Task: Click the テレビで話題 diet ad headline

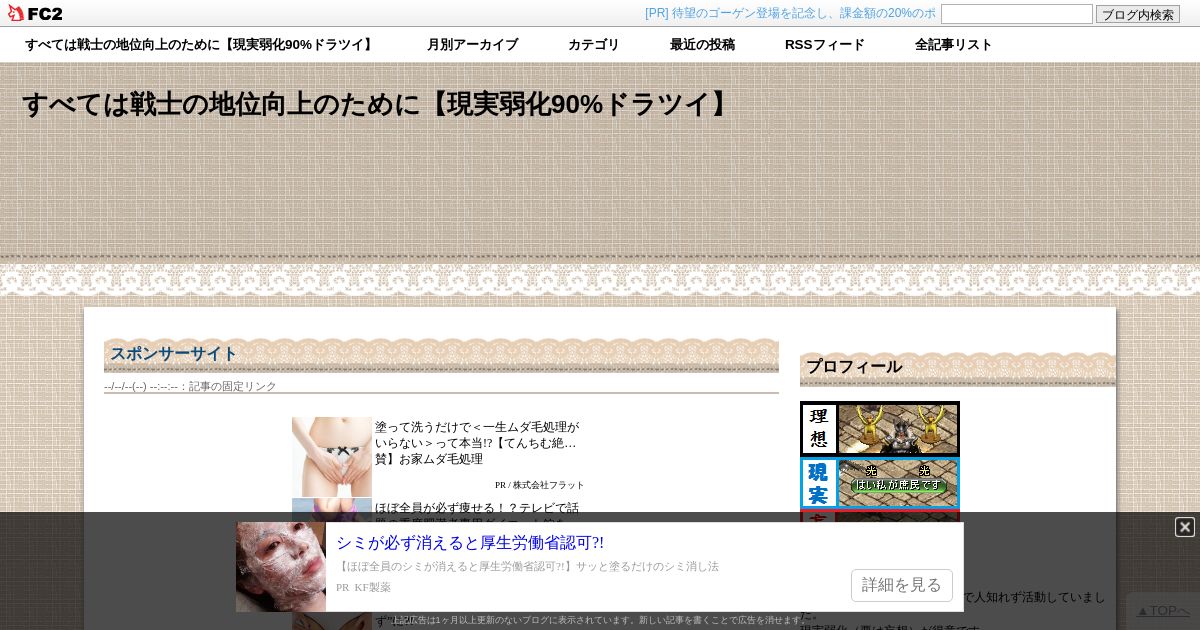Action: click(x=477, y=508)
